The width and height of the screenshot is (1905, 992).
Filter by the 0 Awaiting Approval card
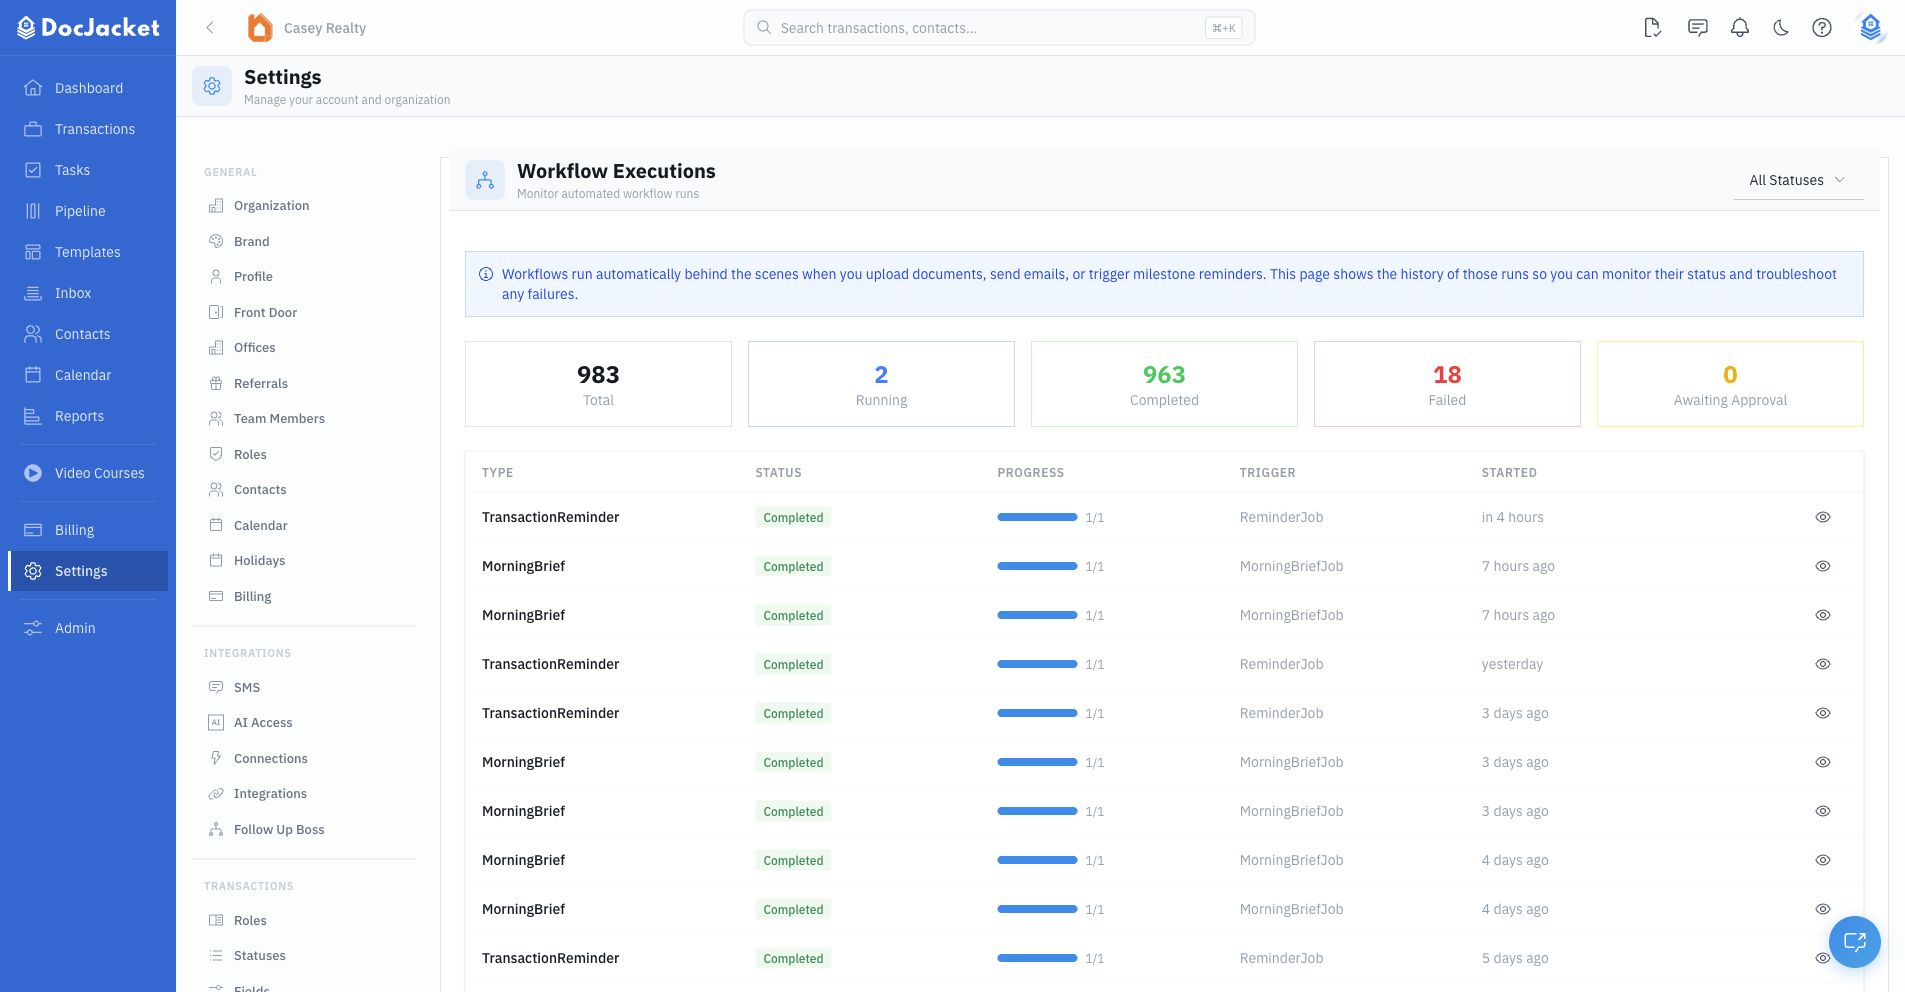pos(1730,384)
